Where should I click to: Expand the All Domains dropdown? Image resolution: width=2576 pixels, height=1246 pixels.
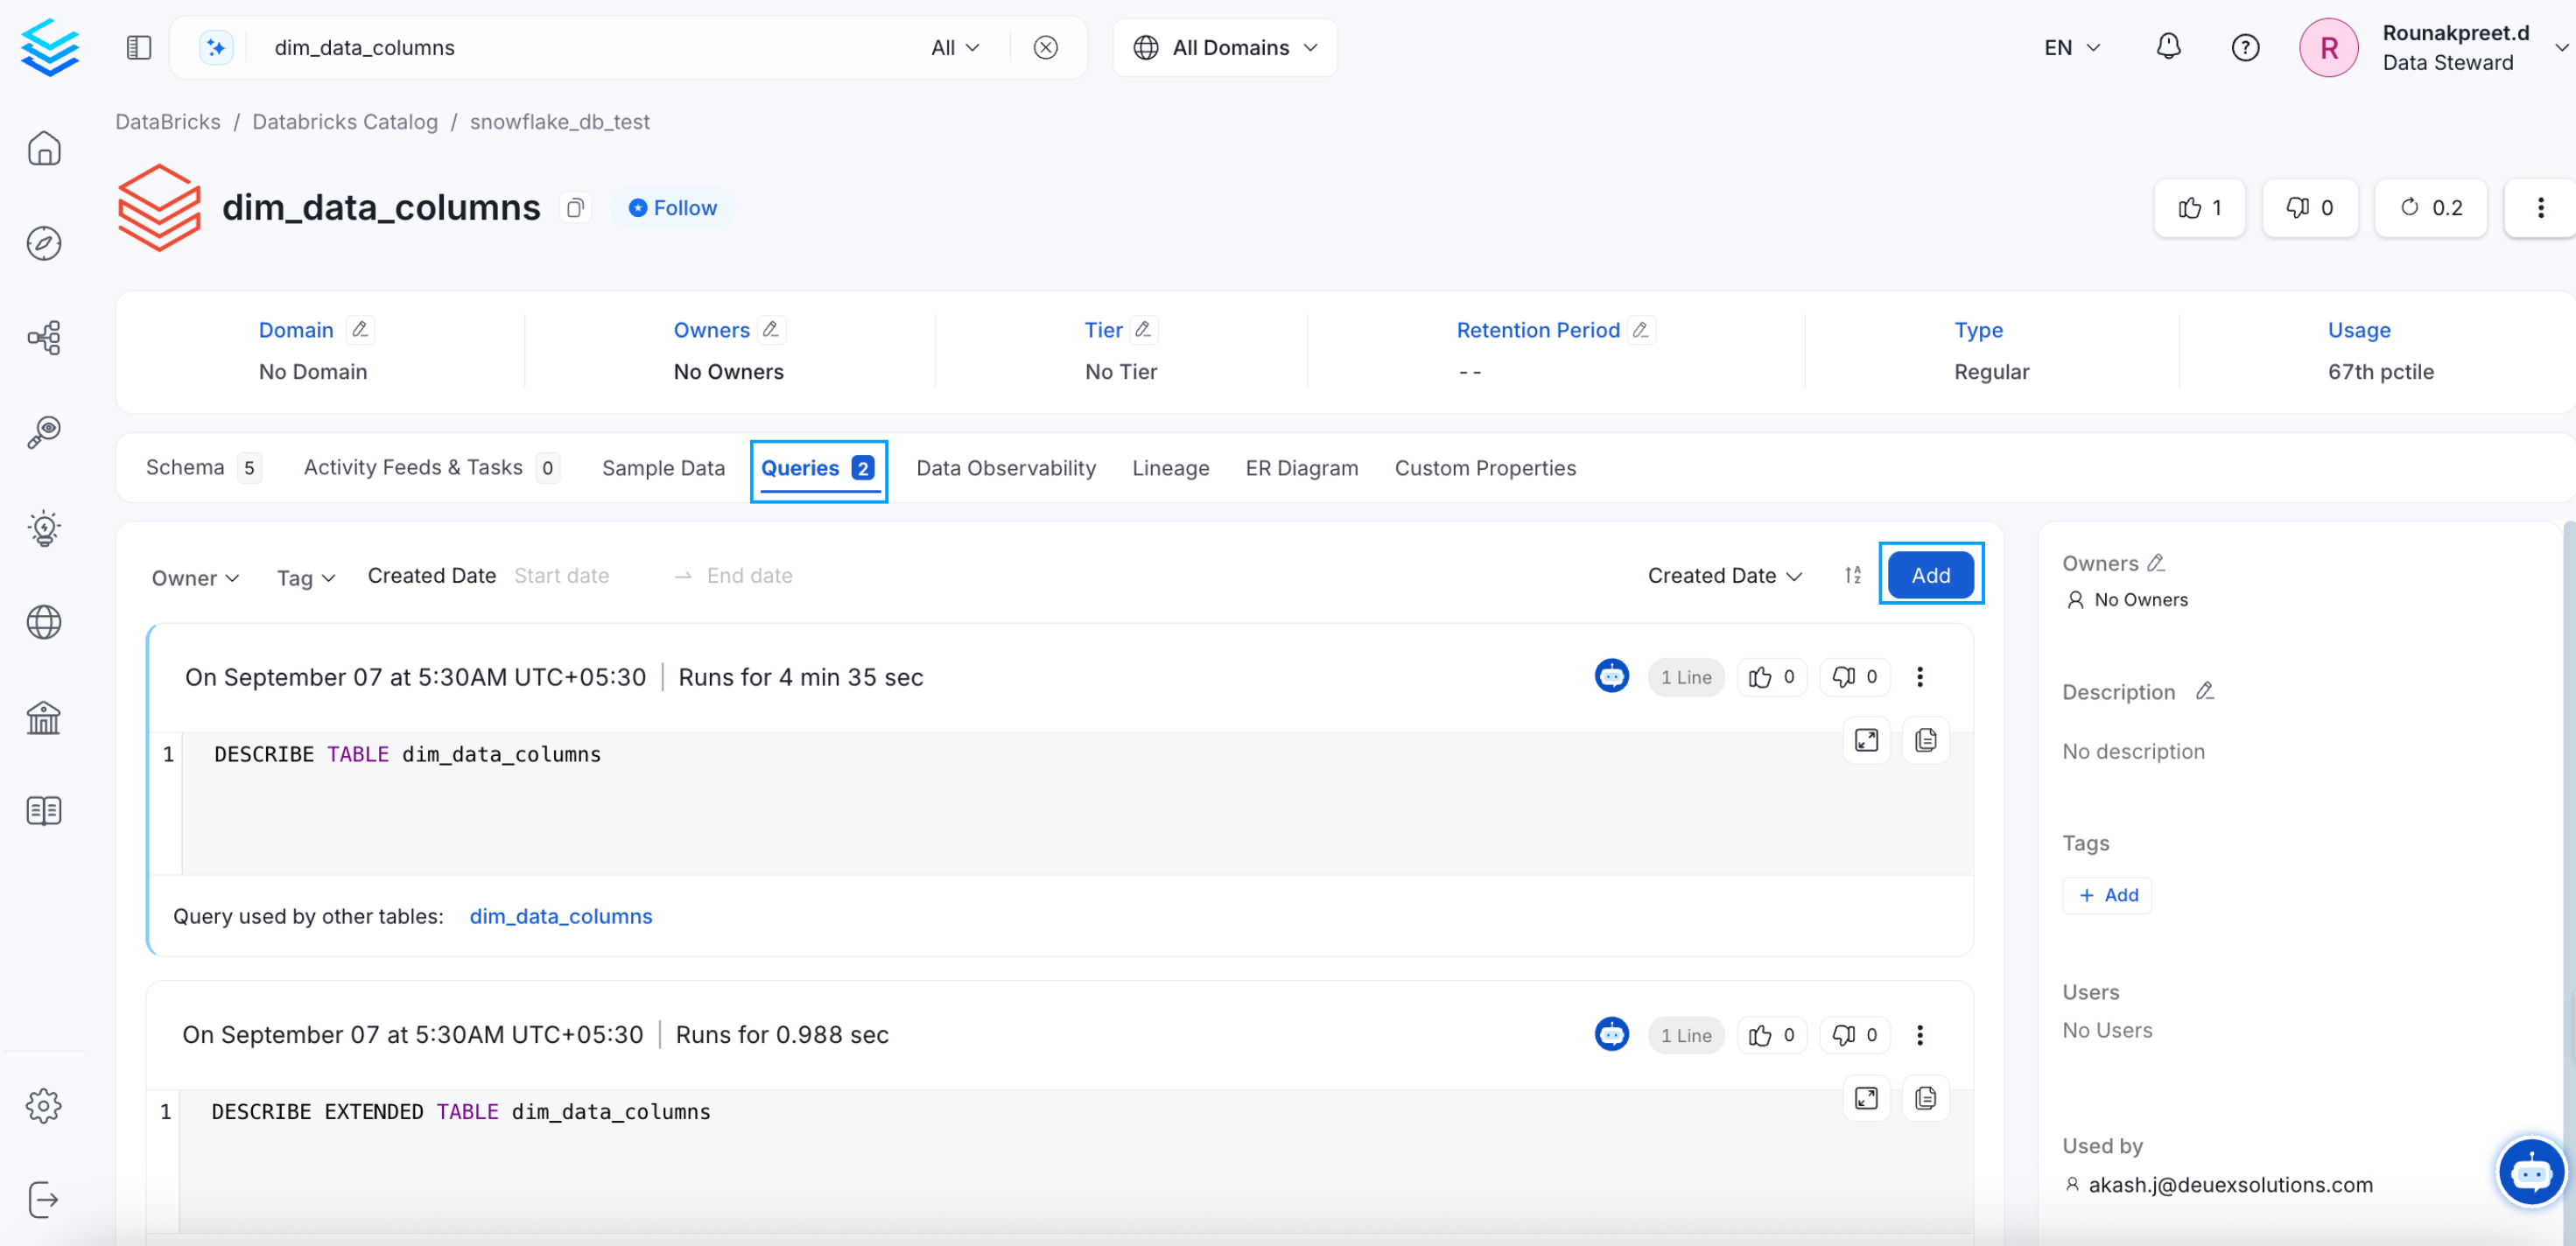(x=1225, y=47)
